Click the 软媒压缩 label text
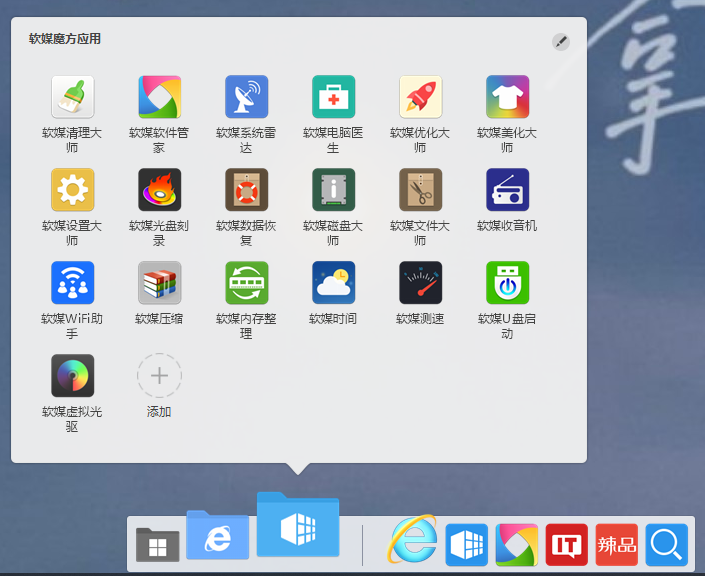Viewport: 705px width, 576px height. 159,318
